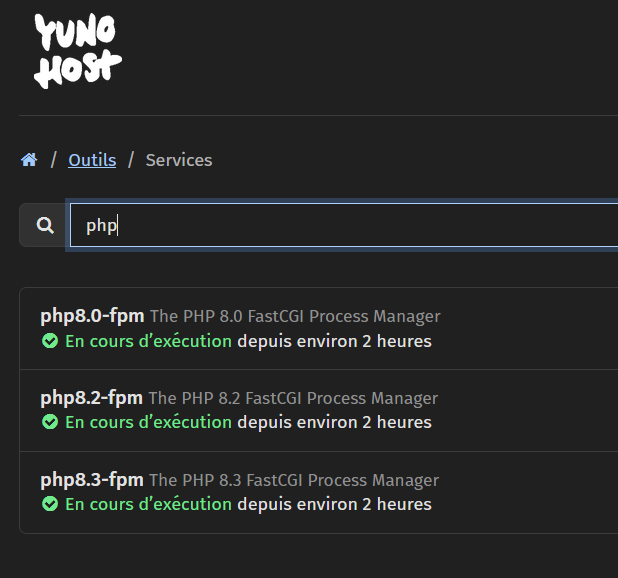Click the PHP 8.3 FastCGI Process Manager description
This screenshot has width=618, height=578.
(294, 480)
